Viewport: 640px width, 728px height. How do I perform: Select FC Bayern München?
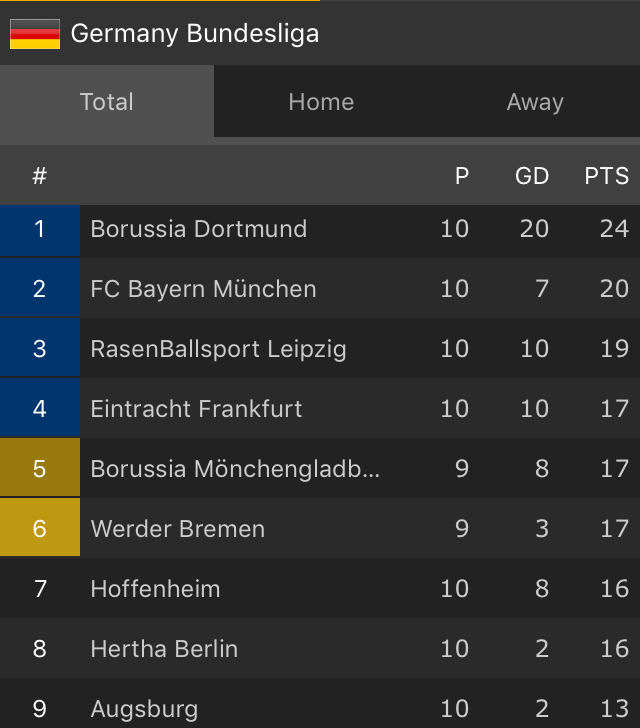coord(203,289)
